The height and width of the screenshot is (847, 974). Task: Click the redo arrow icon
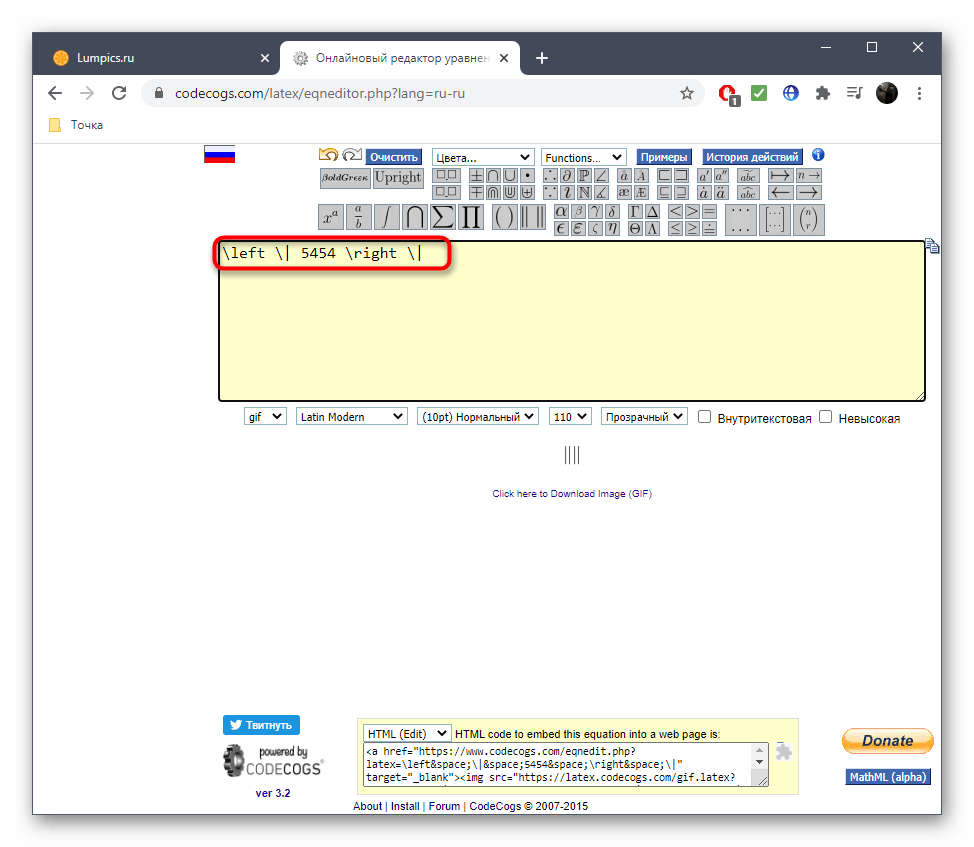coord(351,156)
